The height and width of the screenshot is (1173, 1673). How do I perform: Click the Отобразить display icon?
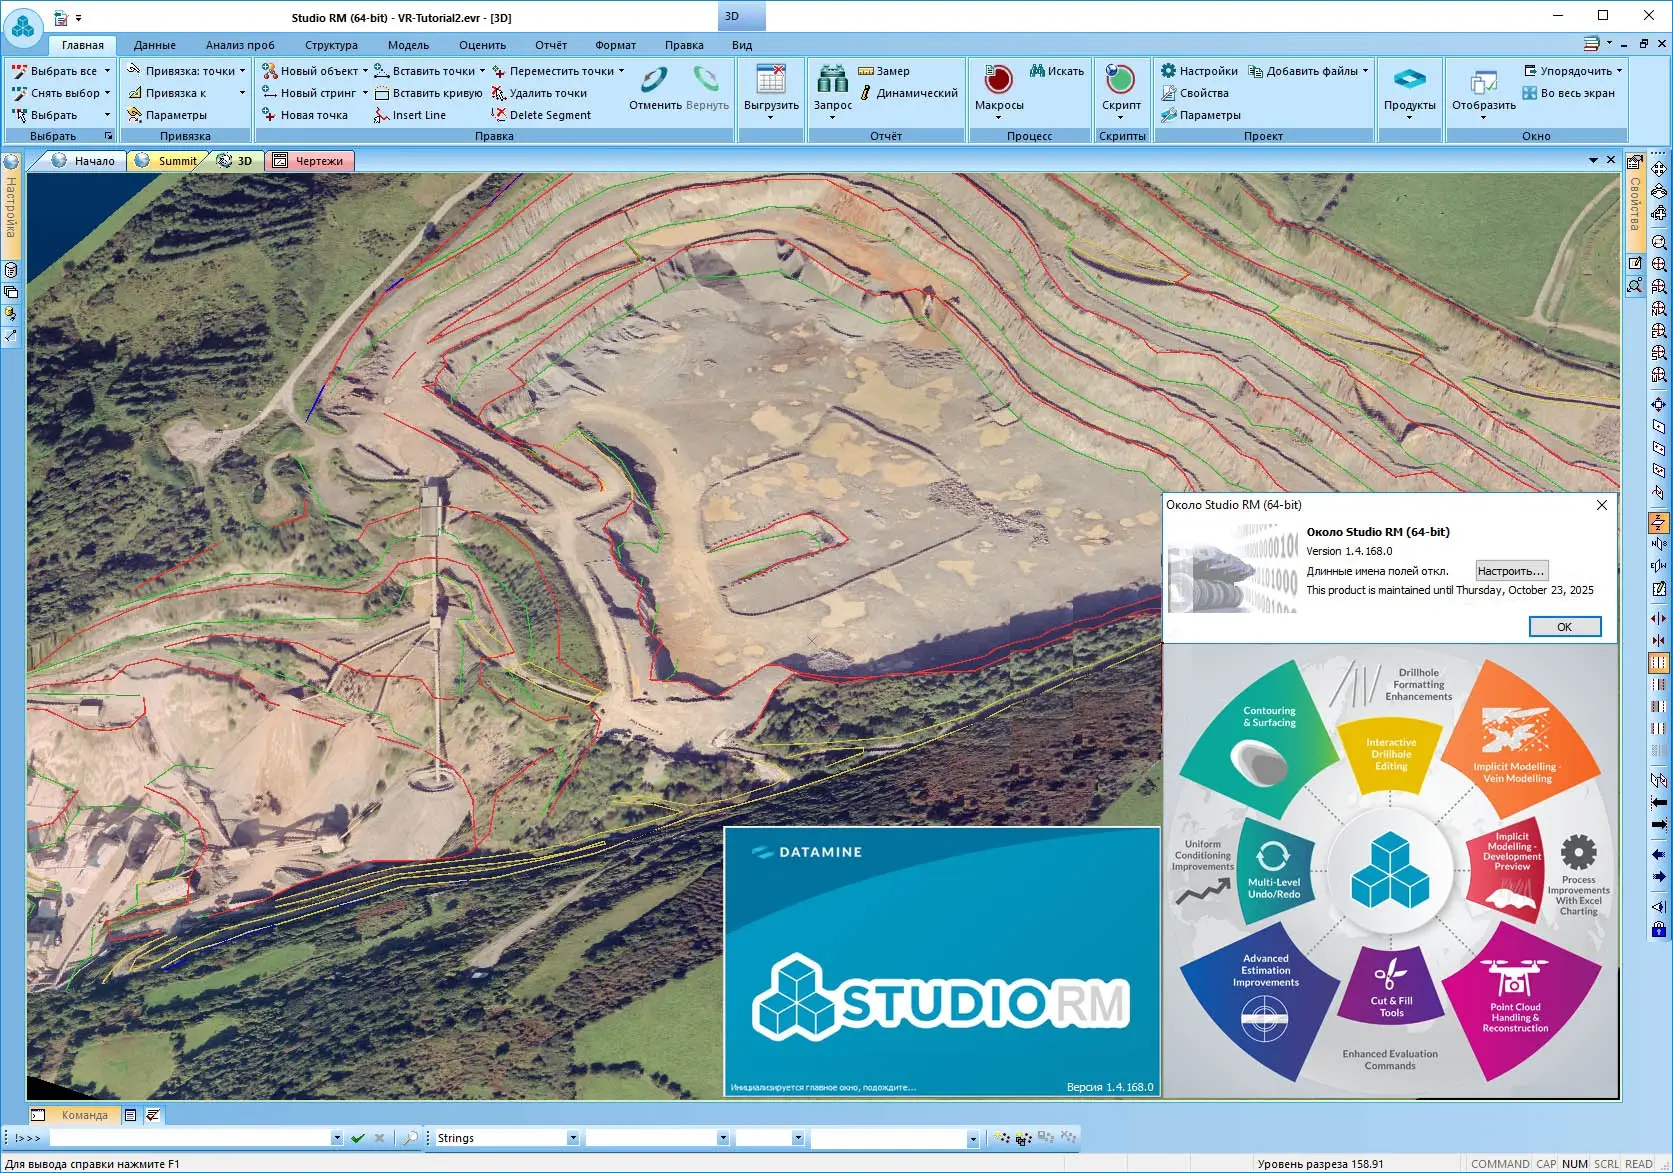[x=1483, y=81]
